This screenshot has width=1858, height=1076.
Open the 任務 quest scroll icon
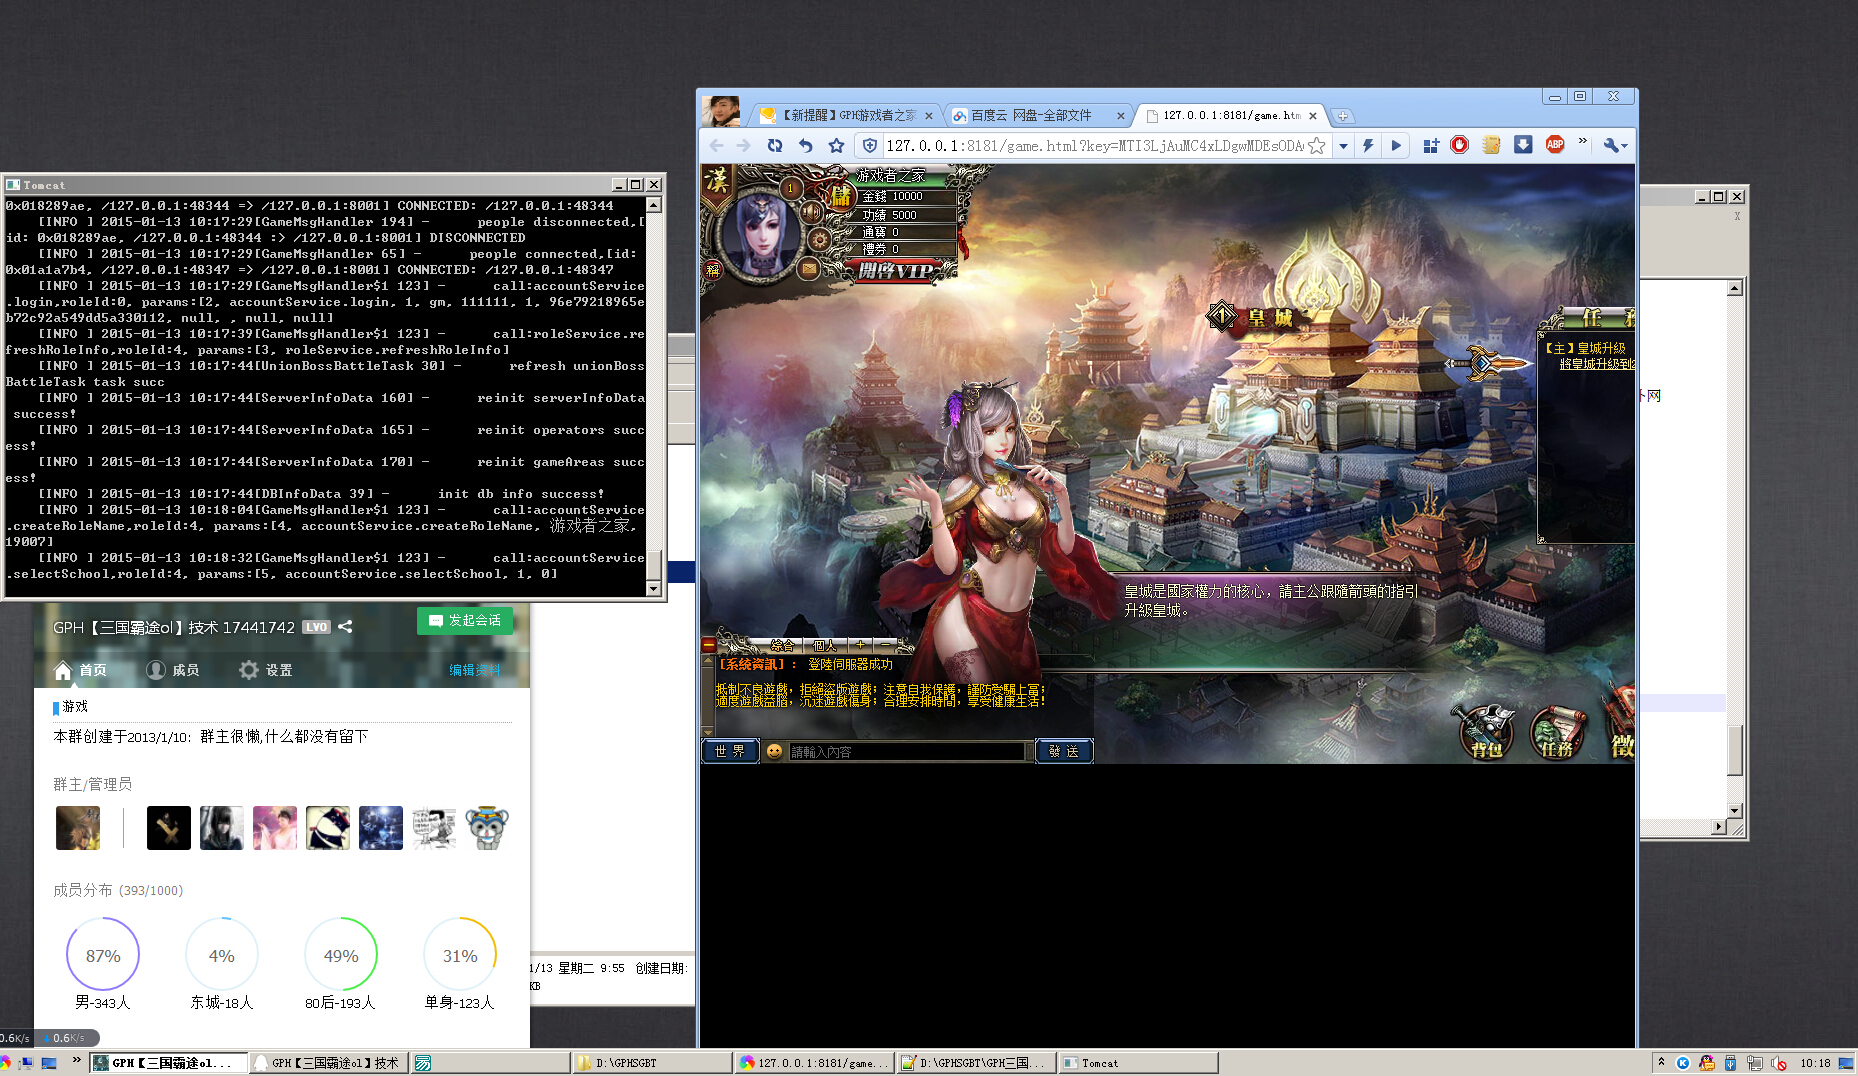tap(1556, 731)
